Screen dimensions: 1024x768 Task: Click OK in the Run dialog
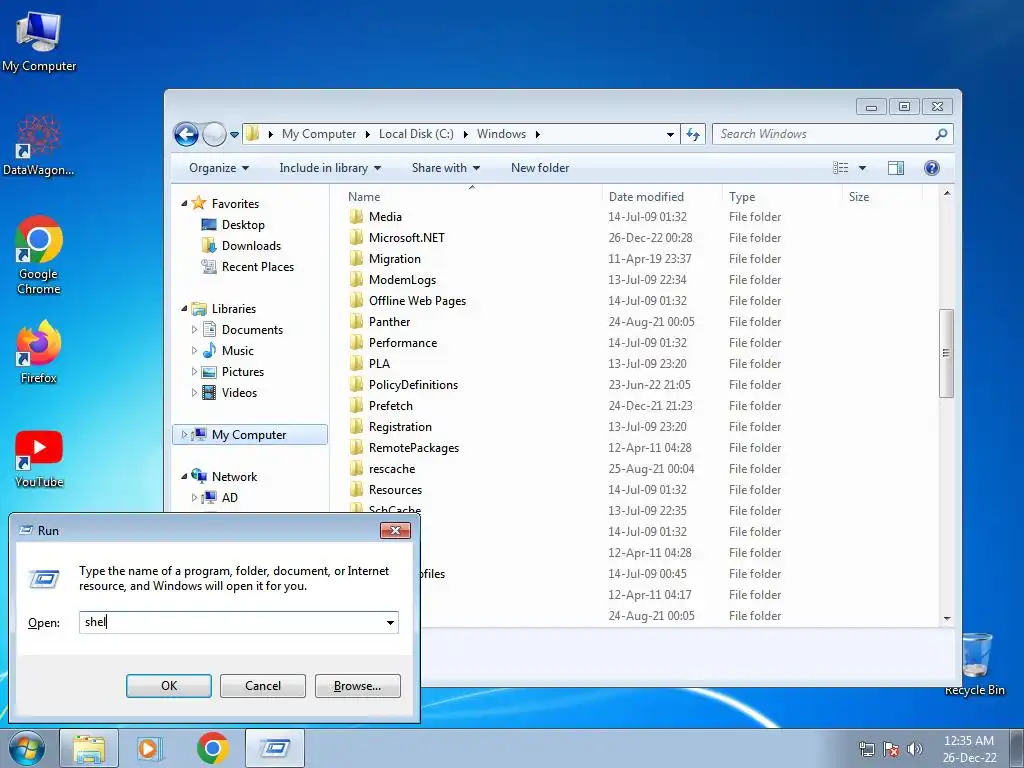tap(168, 686)
